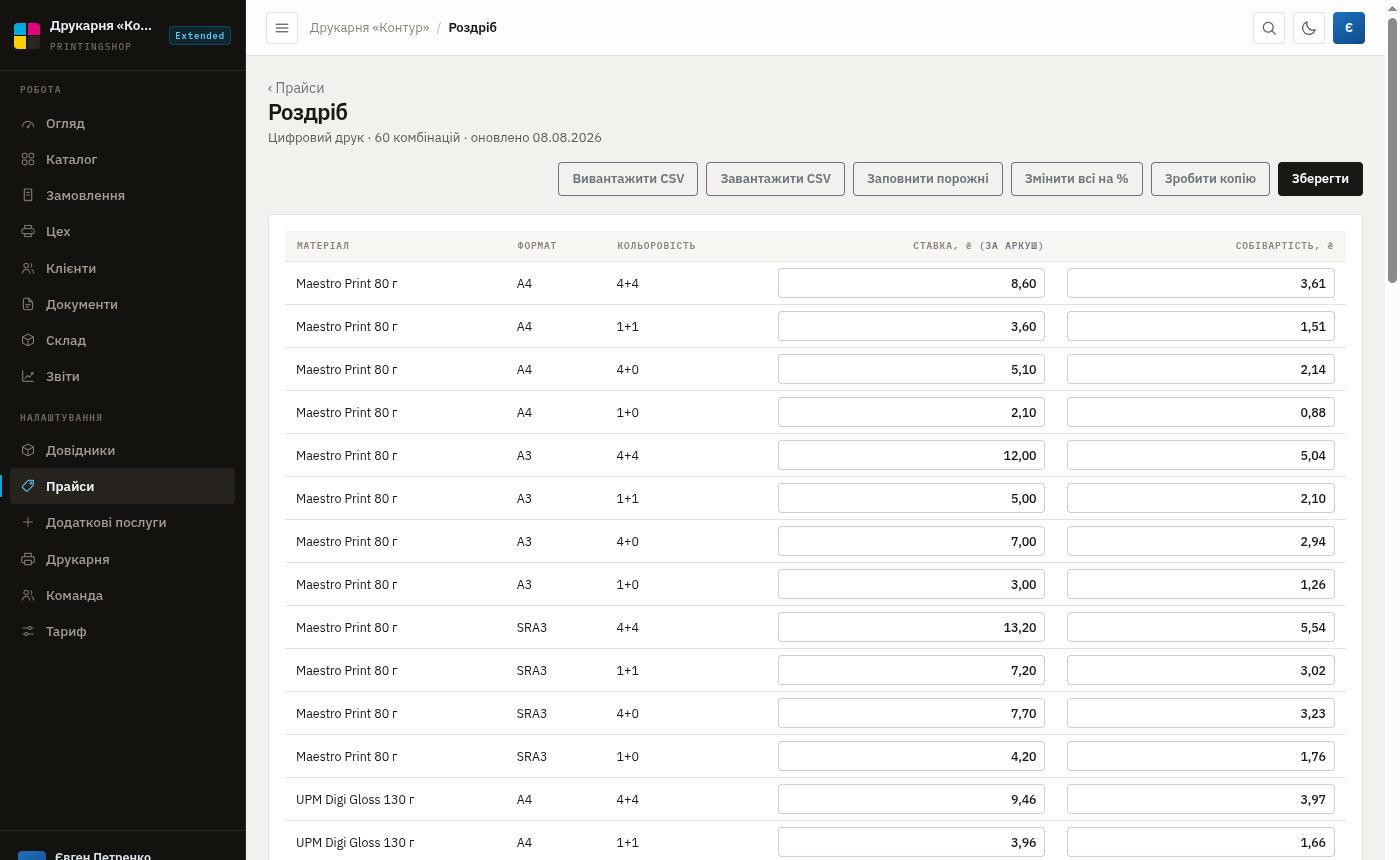Click the Додаткові послуги plus icon

pos(28,523)
